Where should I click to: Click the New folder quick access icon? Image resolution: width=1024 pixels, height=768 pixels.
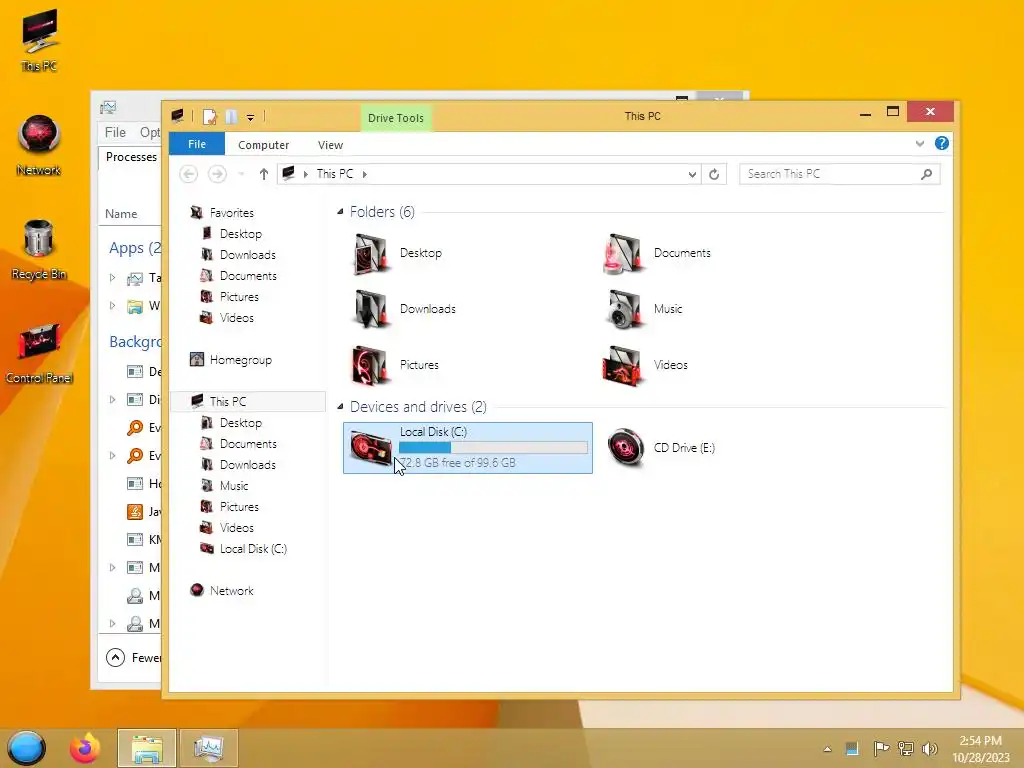click(231, 118)
